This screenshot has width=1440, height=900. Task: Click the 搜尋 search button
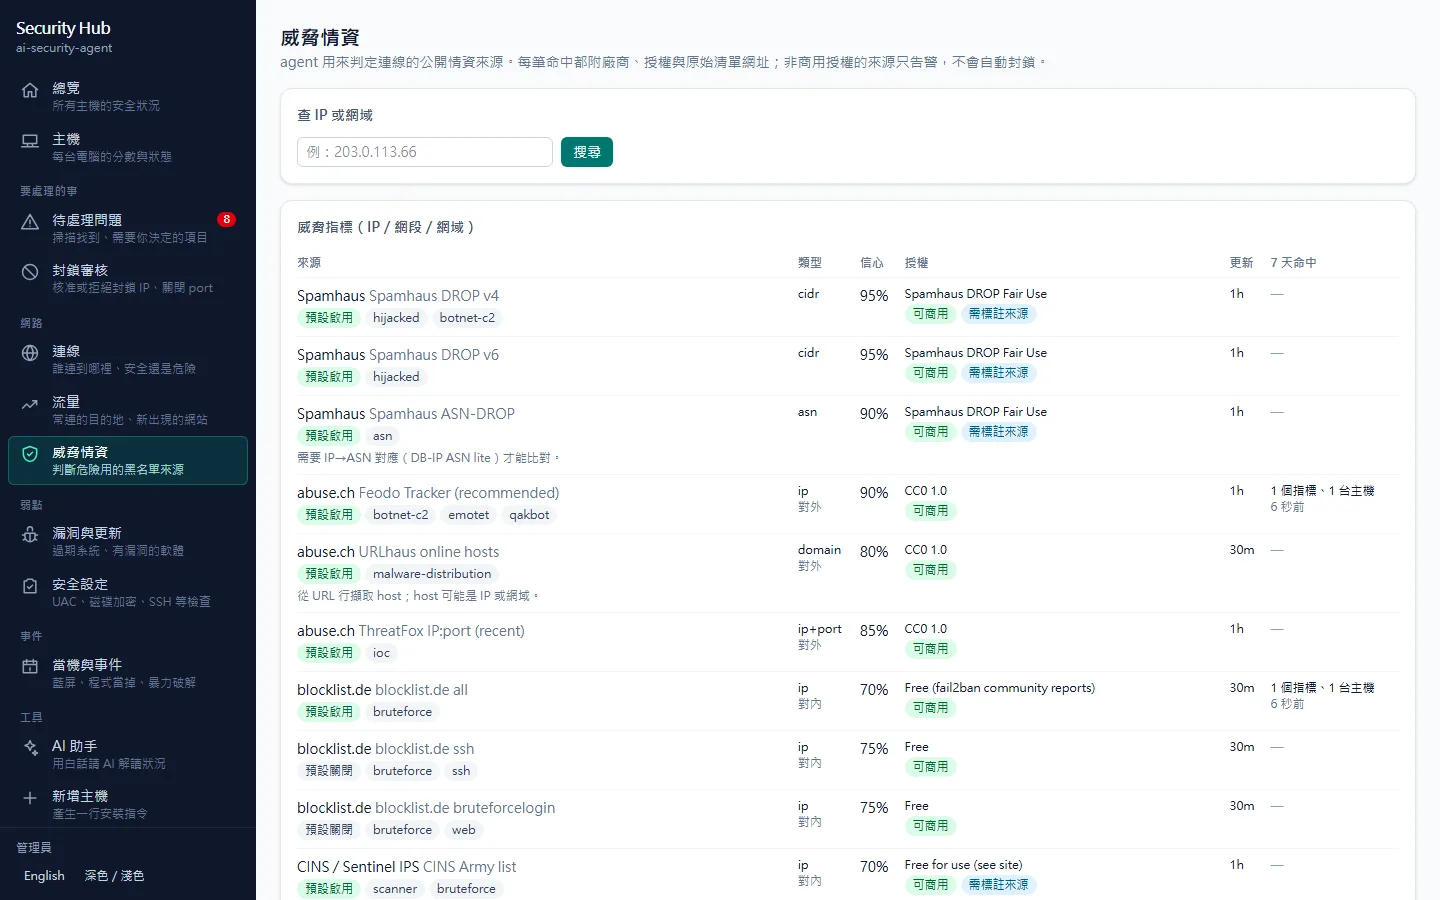tap(587, 152)
